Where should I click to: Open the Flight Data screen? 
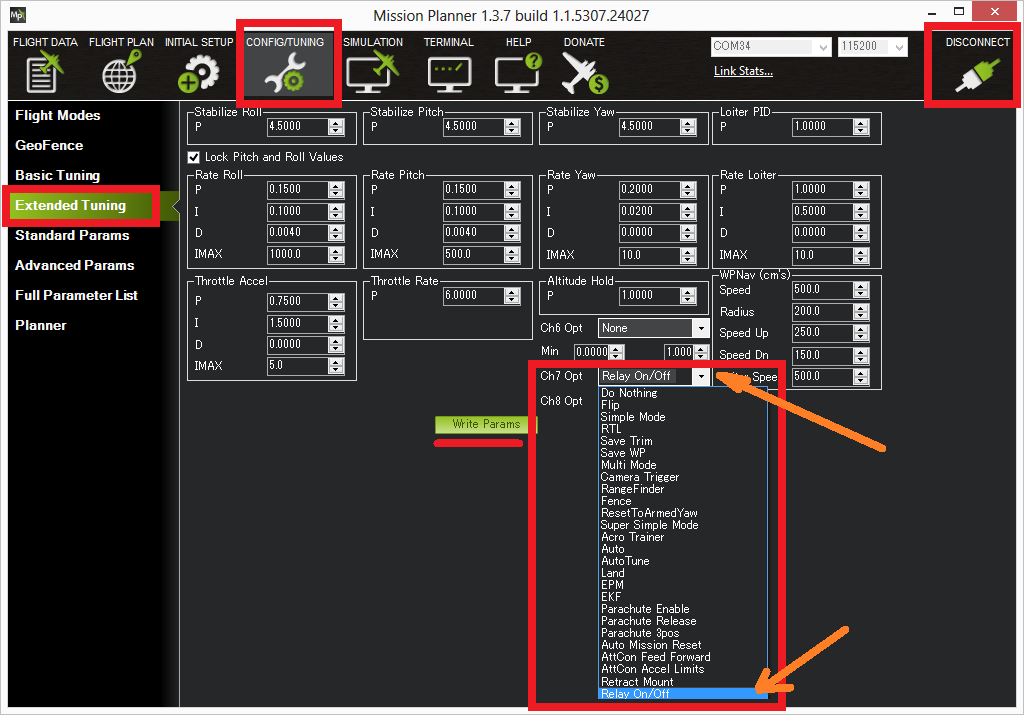click(x=45, y=68)
